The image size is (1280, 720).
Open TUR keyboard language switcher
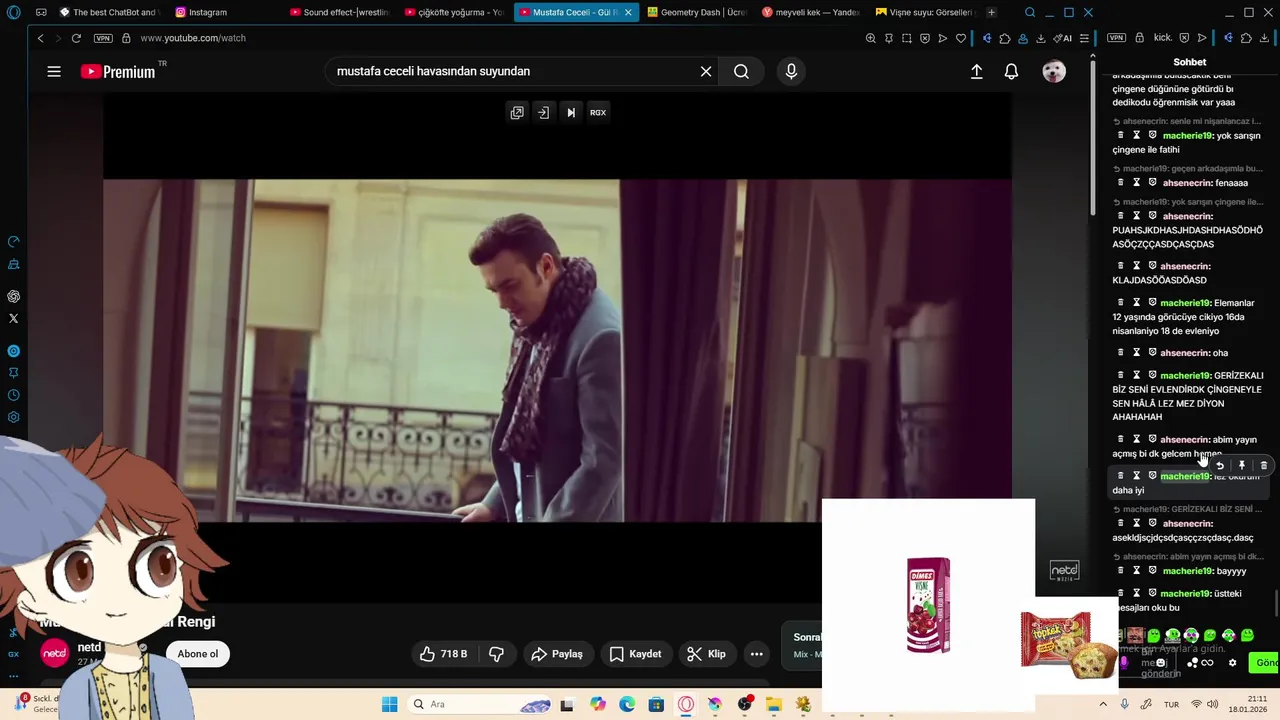1171,704
